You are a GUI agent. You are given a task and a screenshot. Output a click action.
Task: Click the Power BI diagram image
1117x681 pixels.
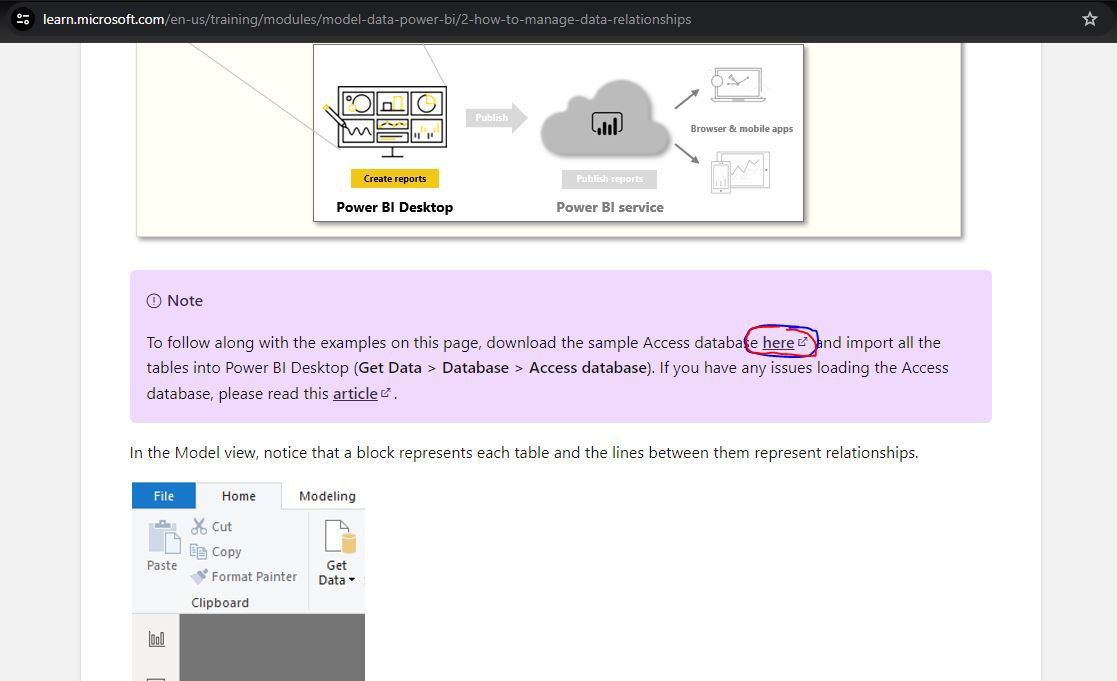coord(558,133)
